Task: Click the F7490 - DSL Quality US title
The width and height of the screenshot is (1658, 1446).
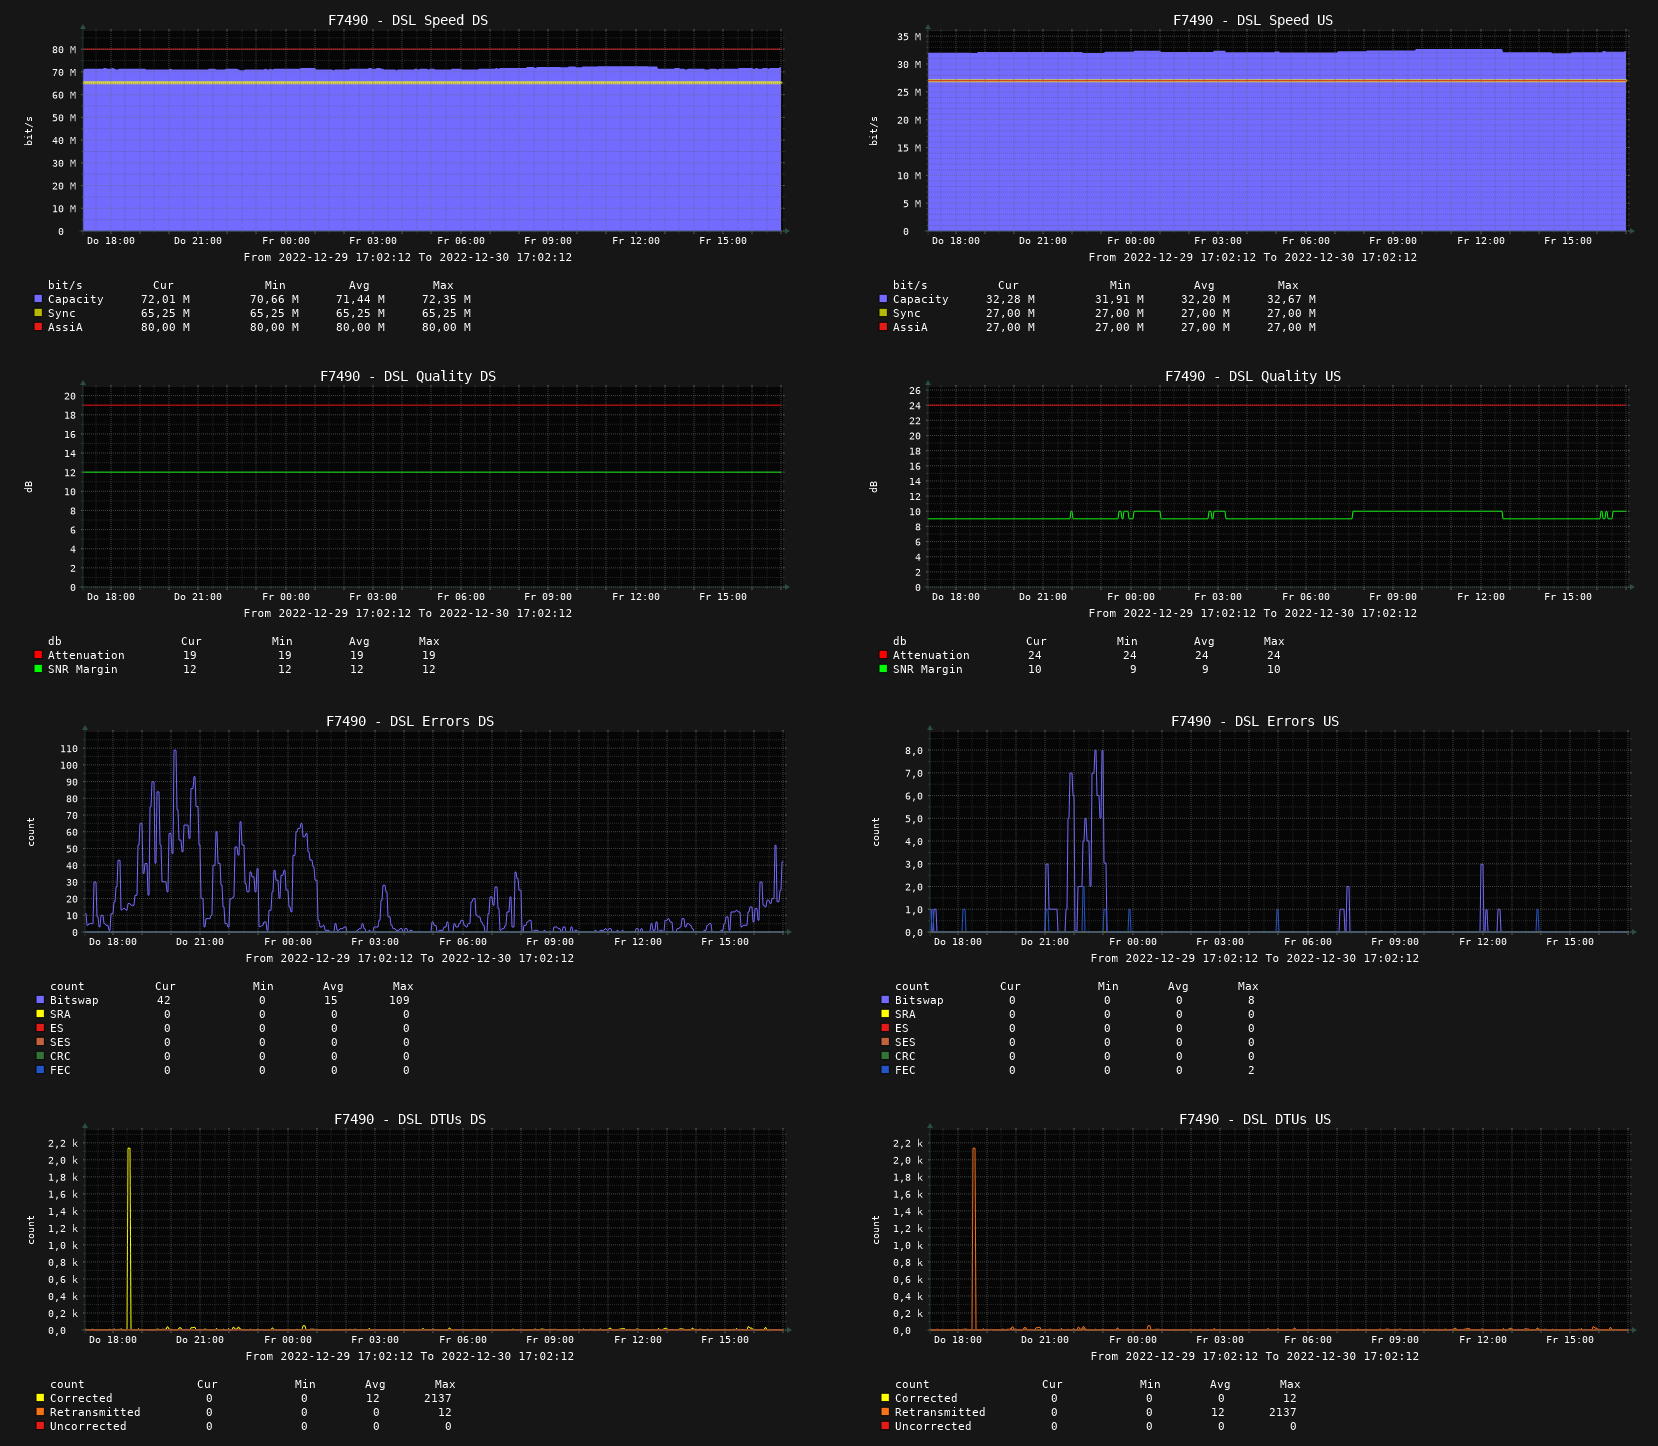Action: pos(1253,376)
